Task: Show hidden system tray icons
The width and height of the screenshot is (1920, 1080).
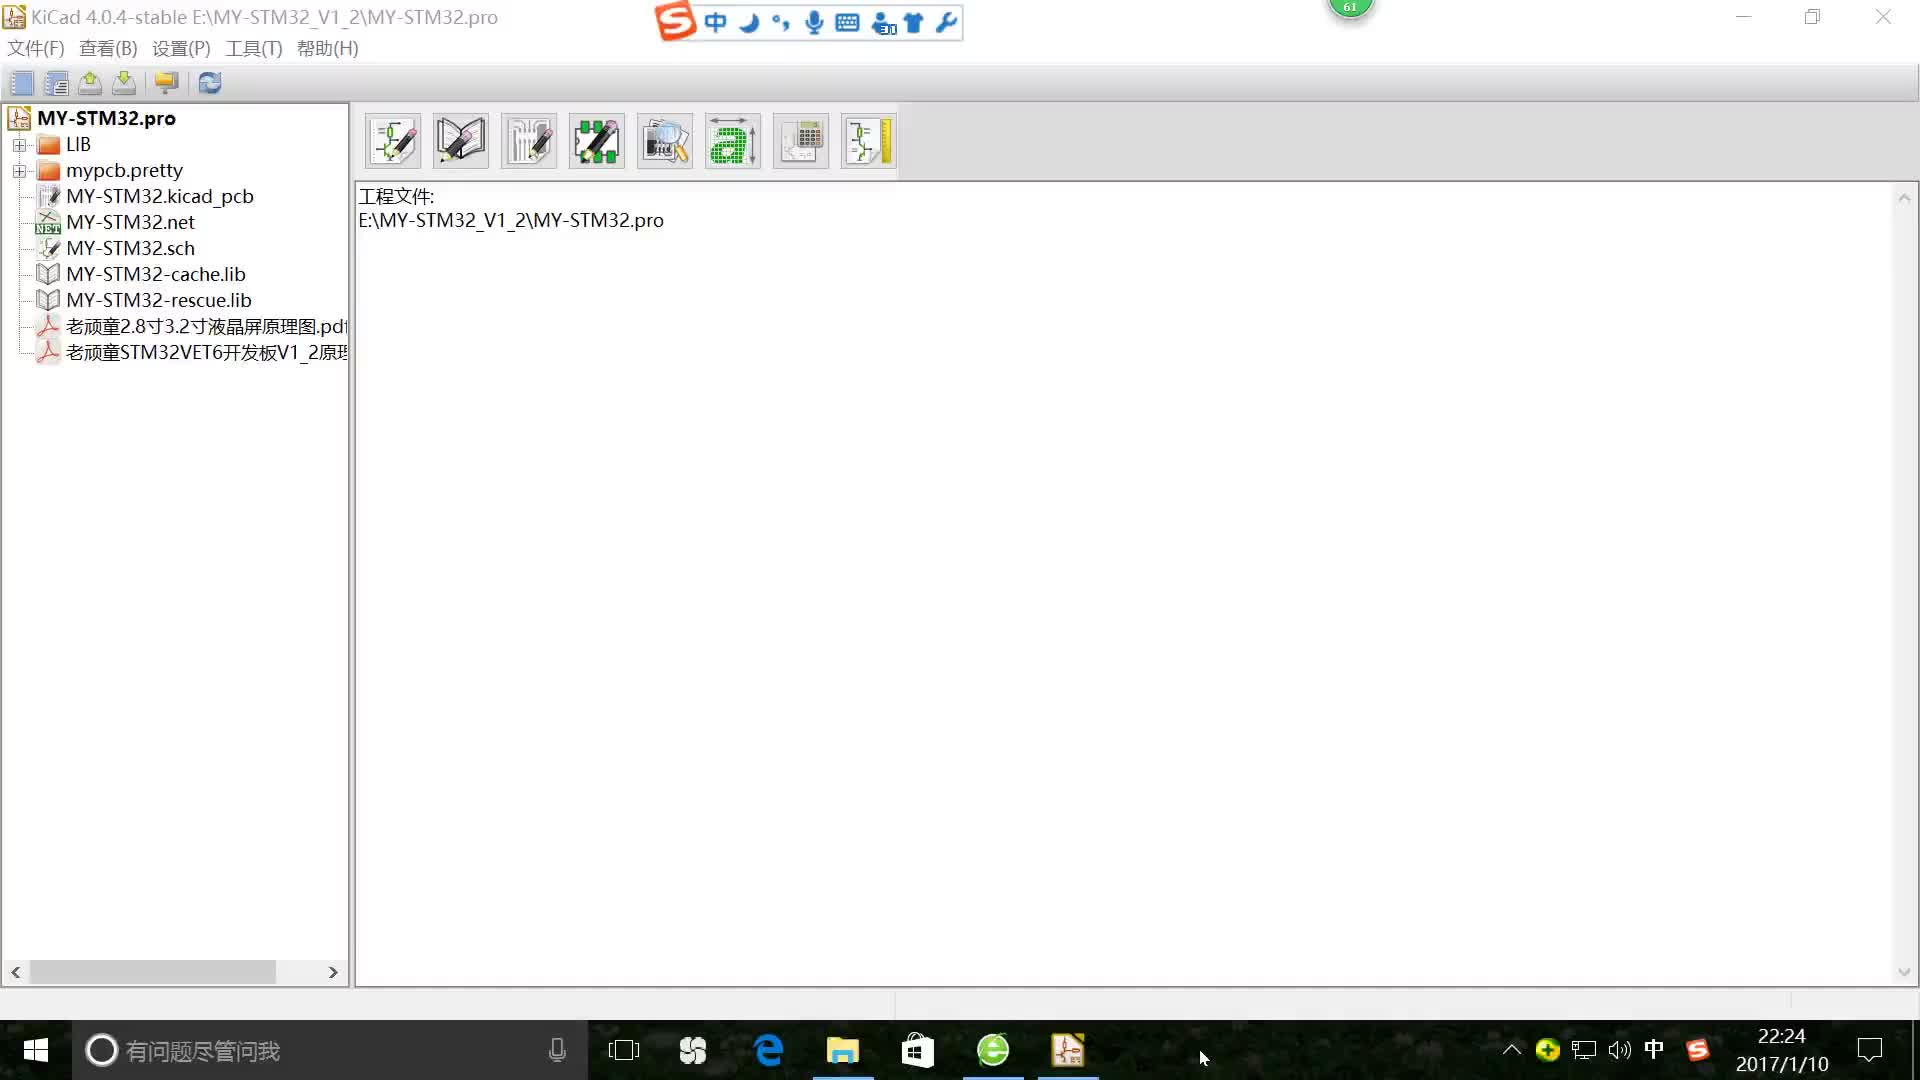Action: pos(1512,1050)
